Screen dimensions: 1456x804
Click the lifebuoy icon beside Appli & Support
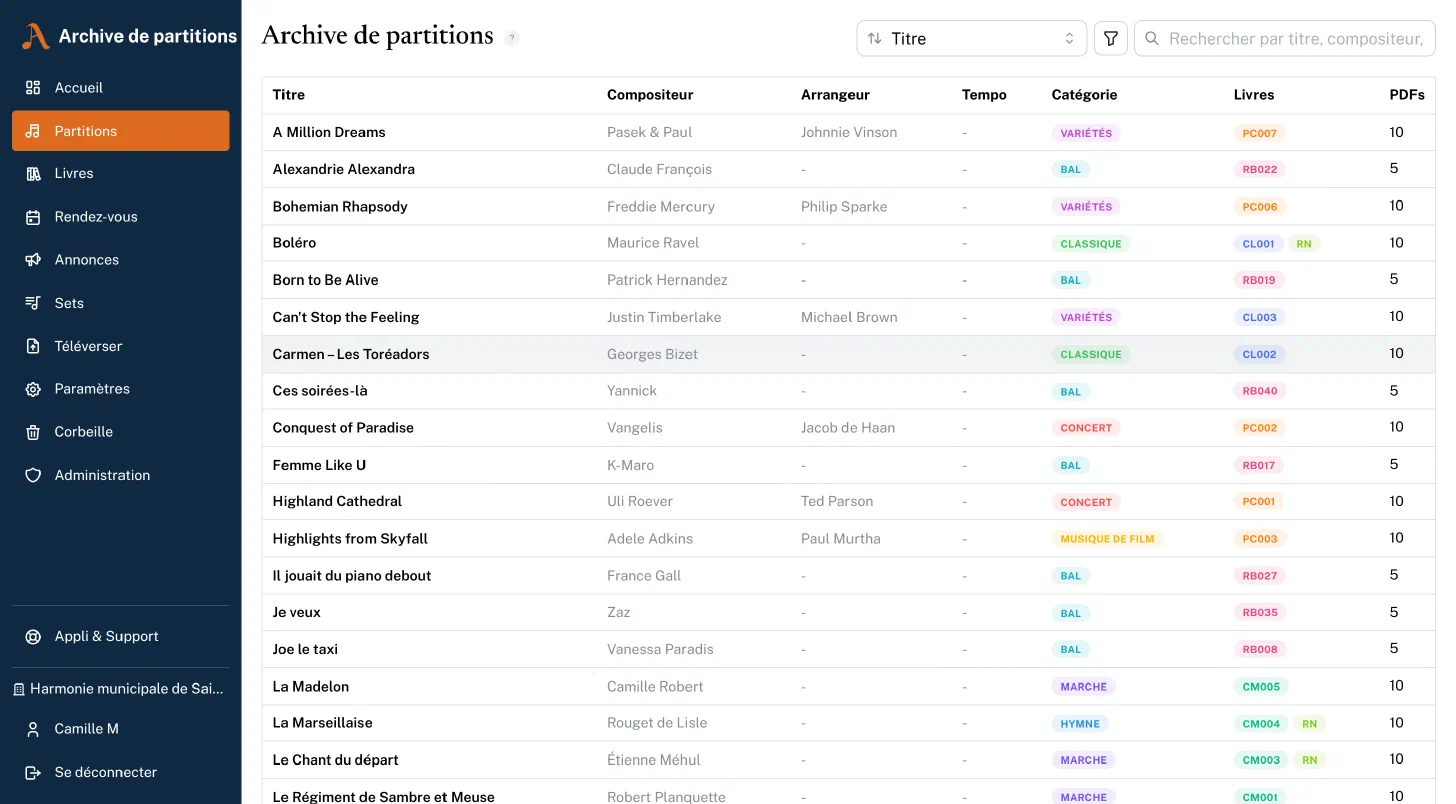(x=33, y=637)
